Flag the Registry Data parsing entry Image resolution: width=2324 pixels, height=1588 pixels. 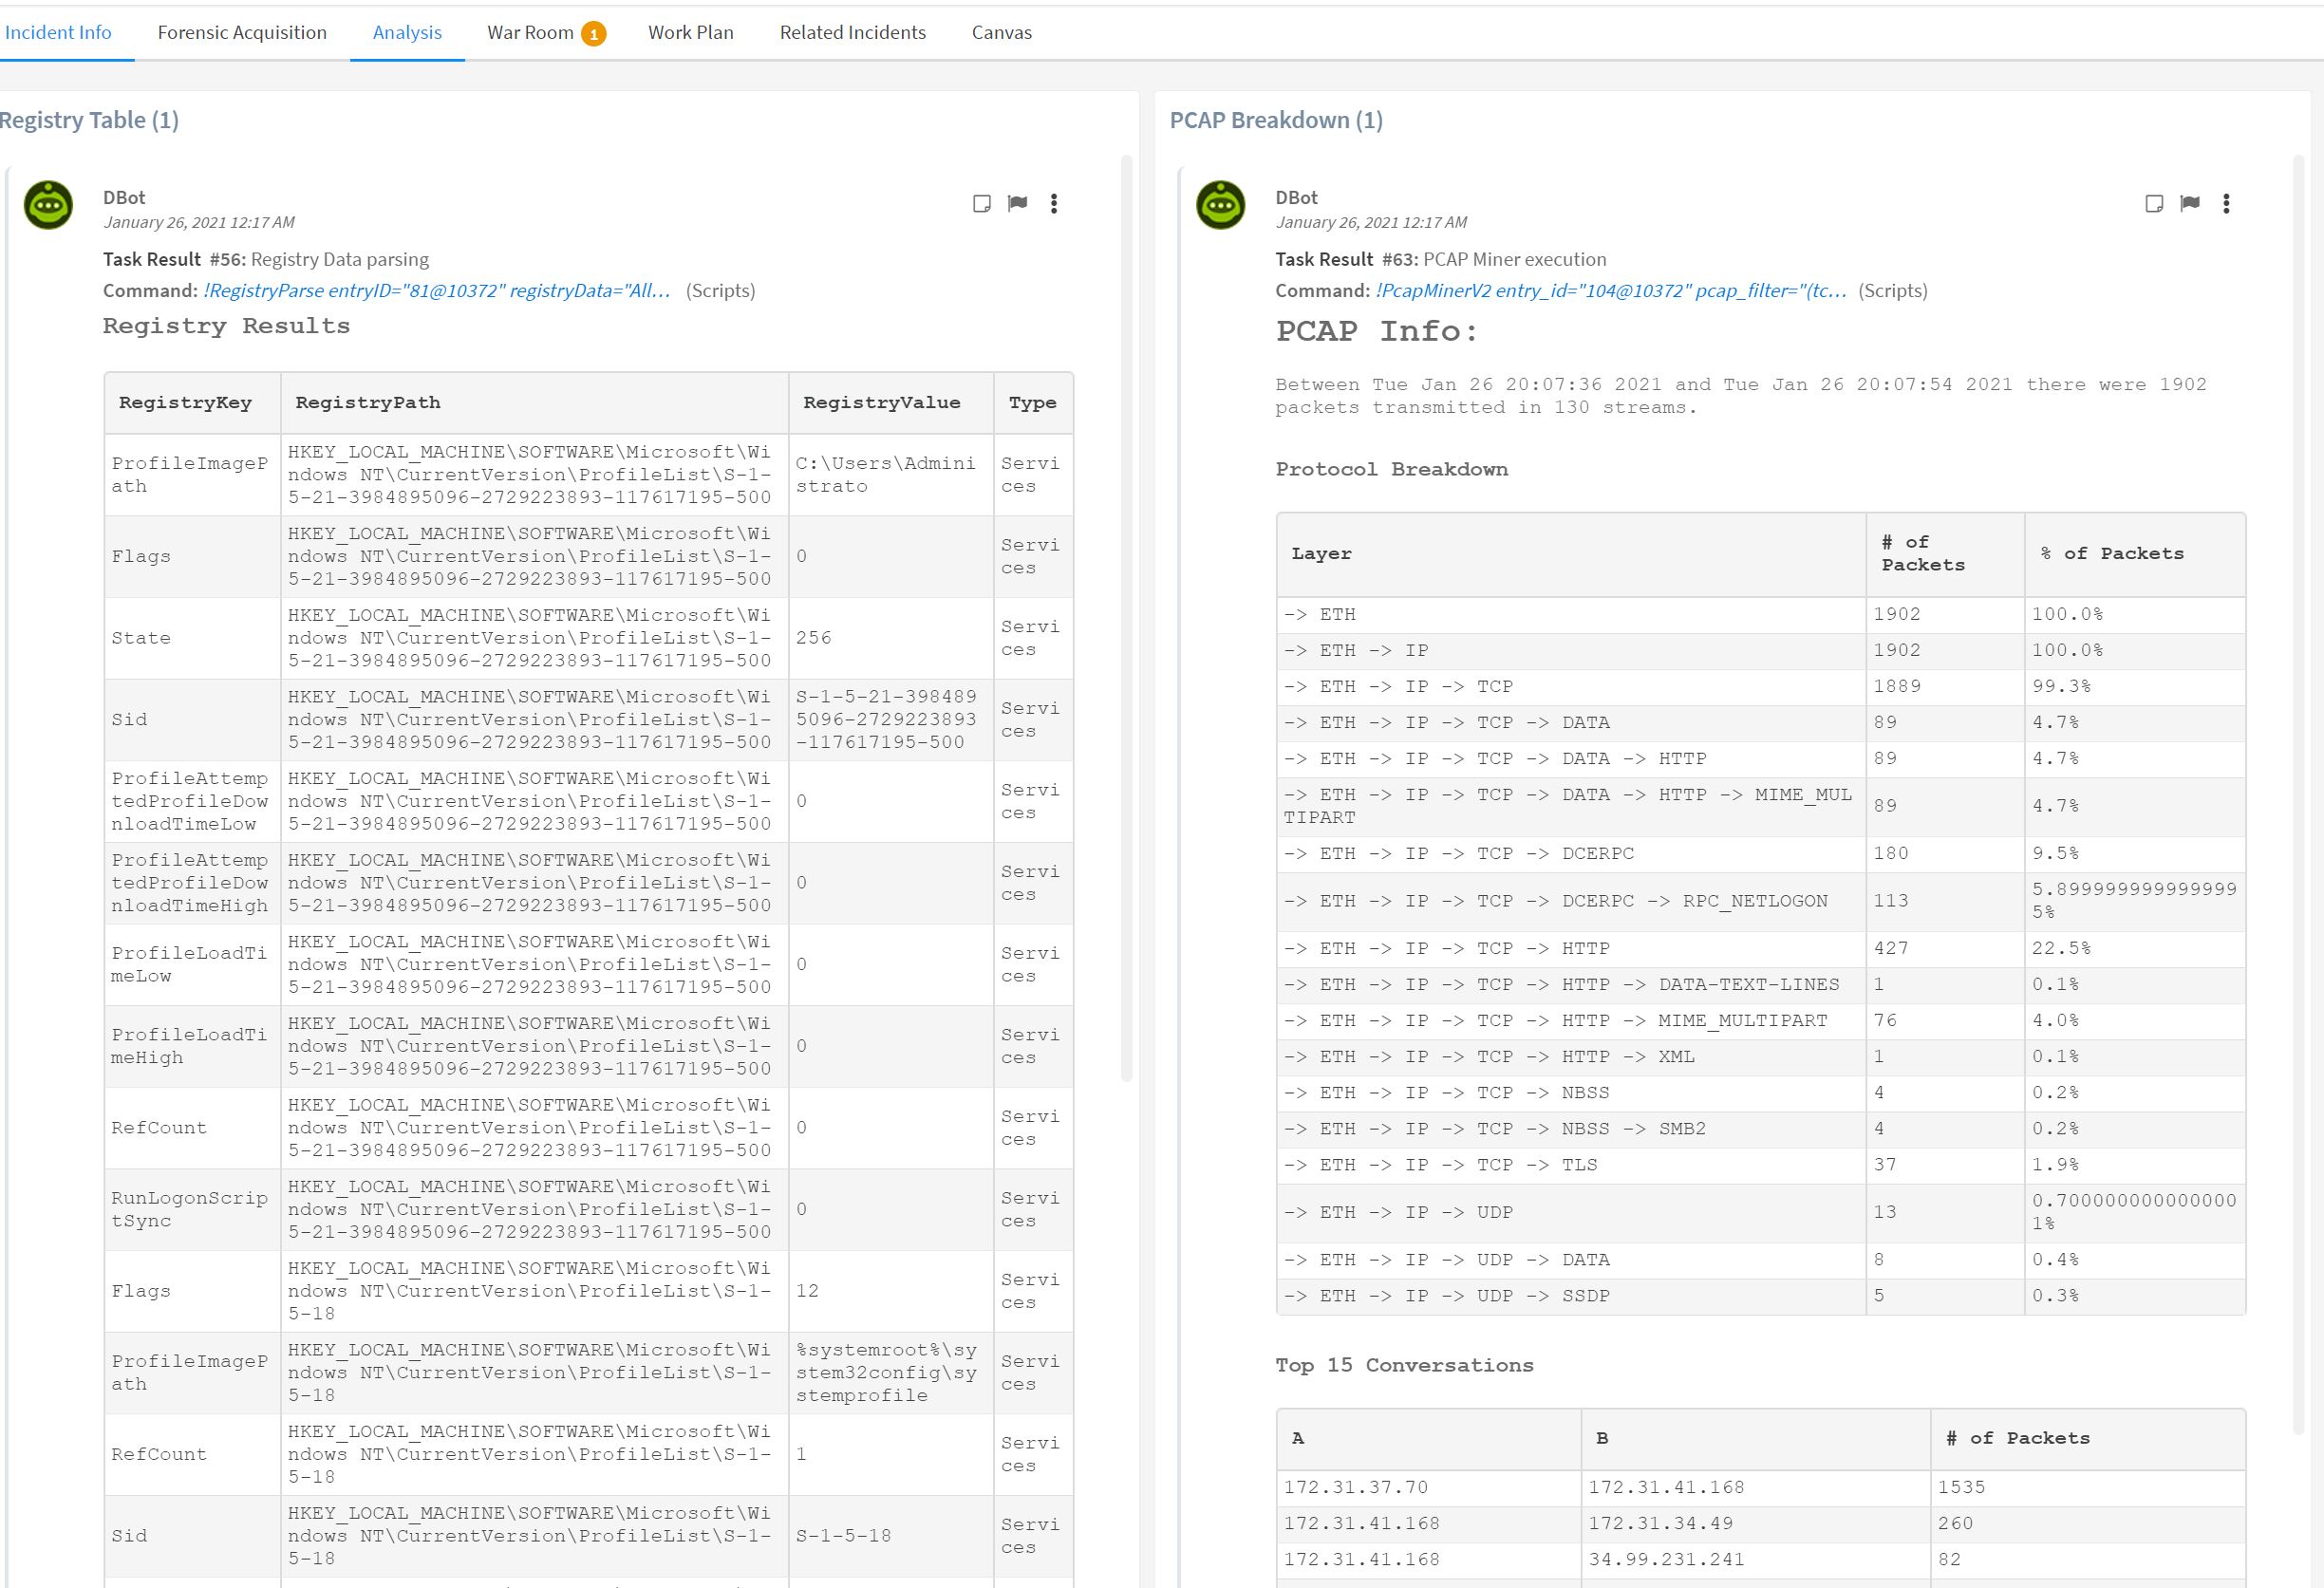(1017, 204)
